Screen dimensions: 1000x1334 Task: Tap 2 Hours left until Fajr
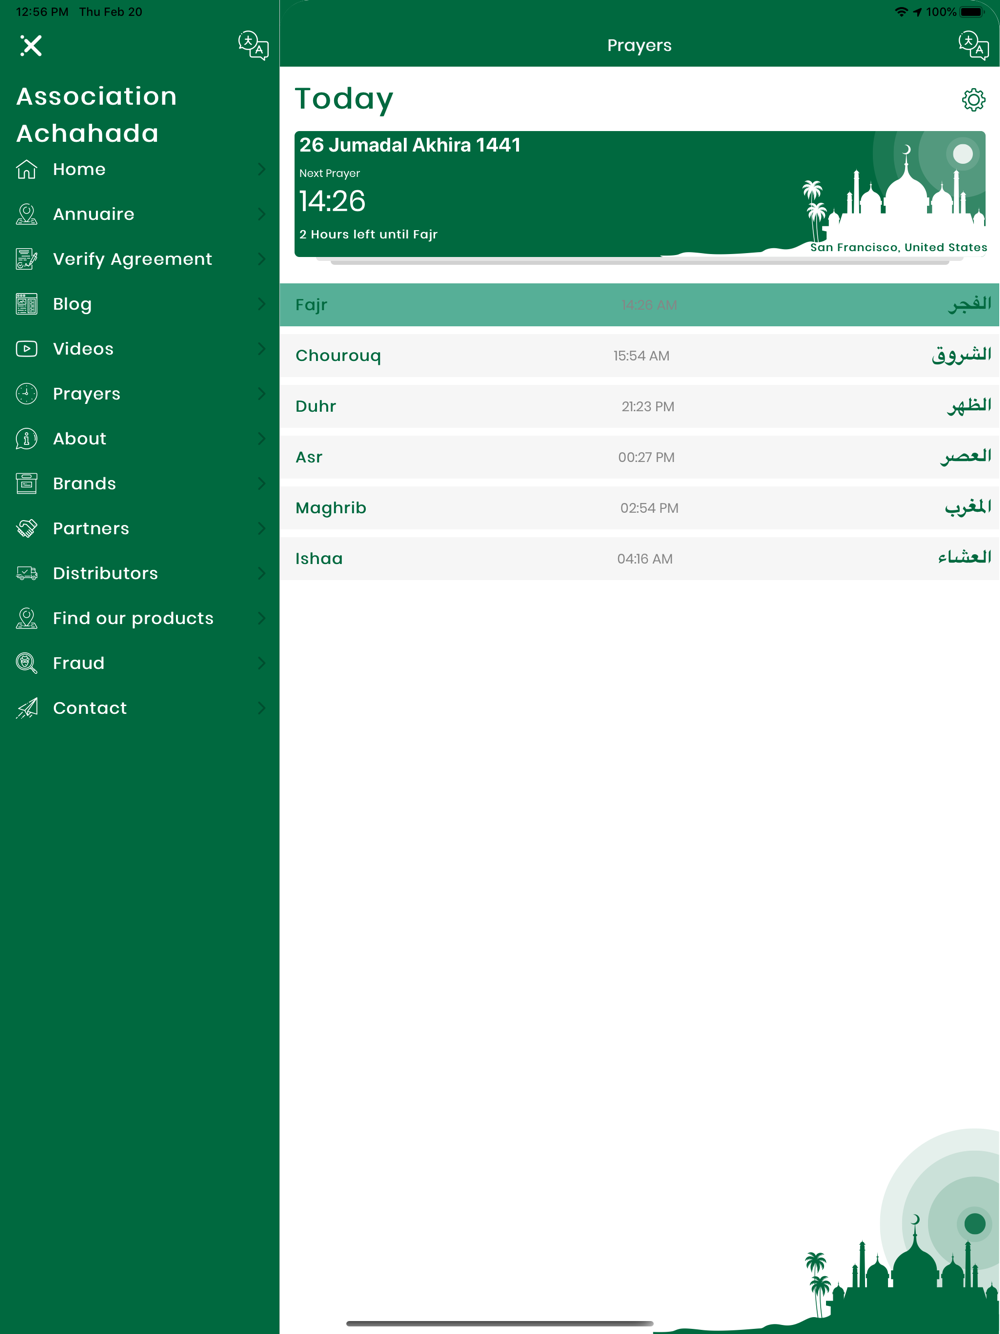(368, 234)
